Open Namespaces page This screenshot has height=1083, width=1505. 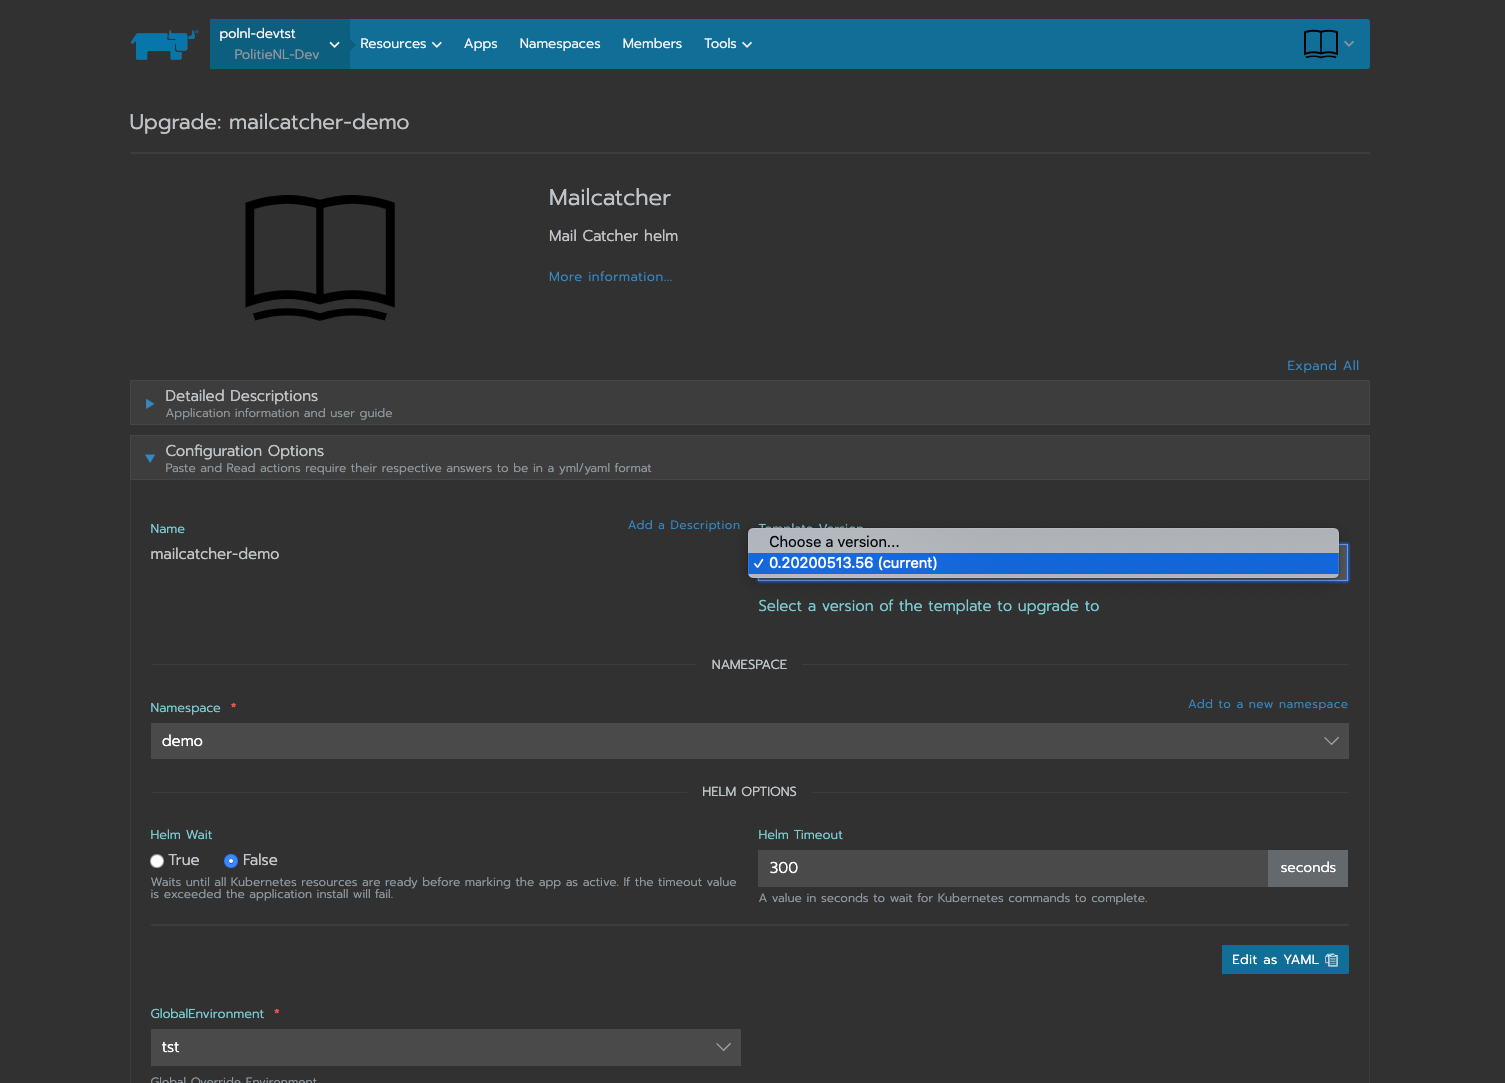(x=559, y=44)
